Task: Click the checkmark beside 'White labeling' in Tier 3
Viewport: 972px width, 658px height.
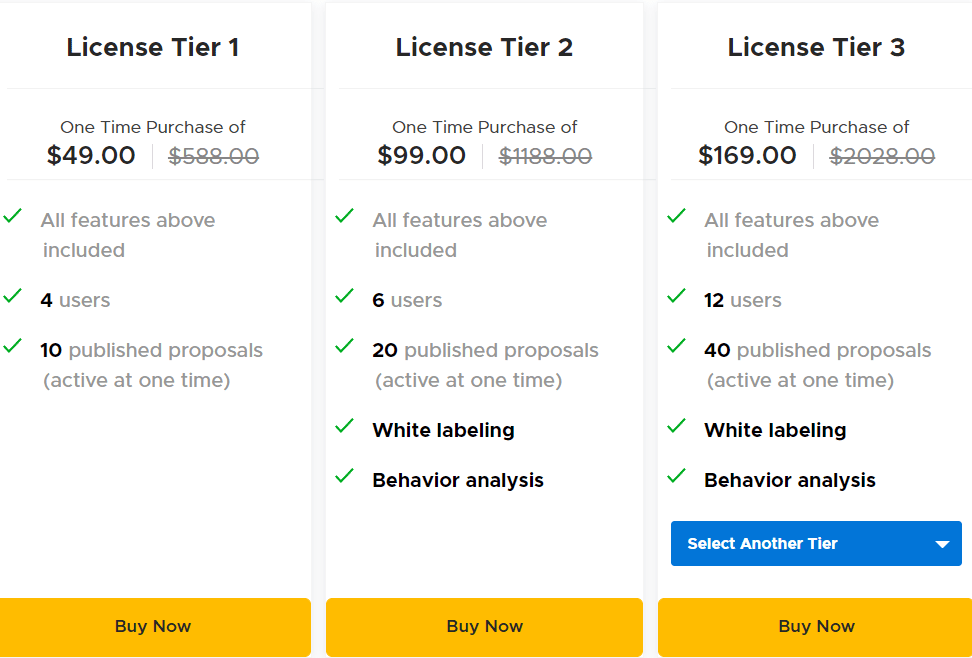Action: click(x=677, y=426)
